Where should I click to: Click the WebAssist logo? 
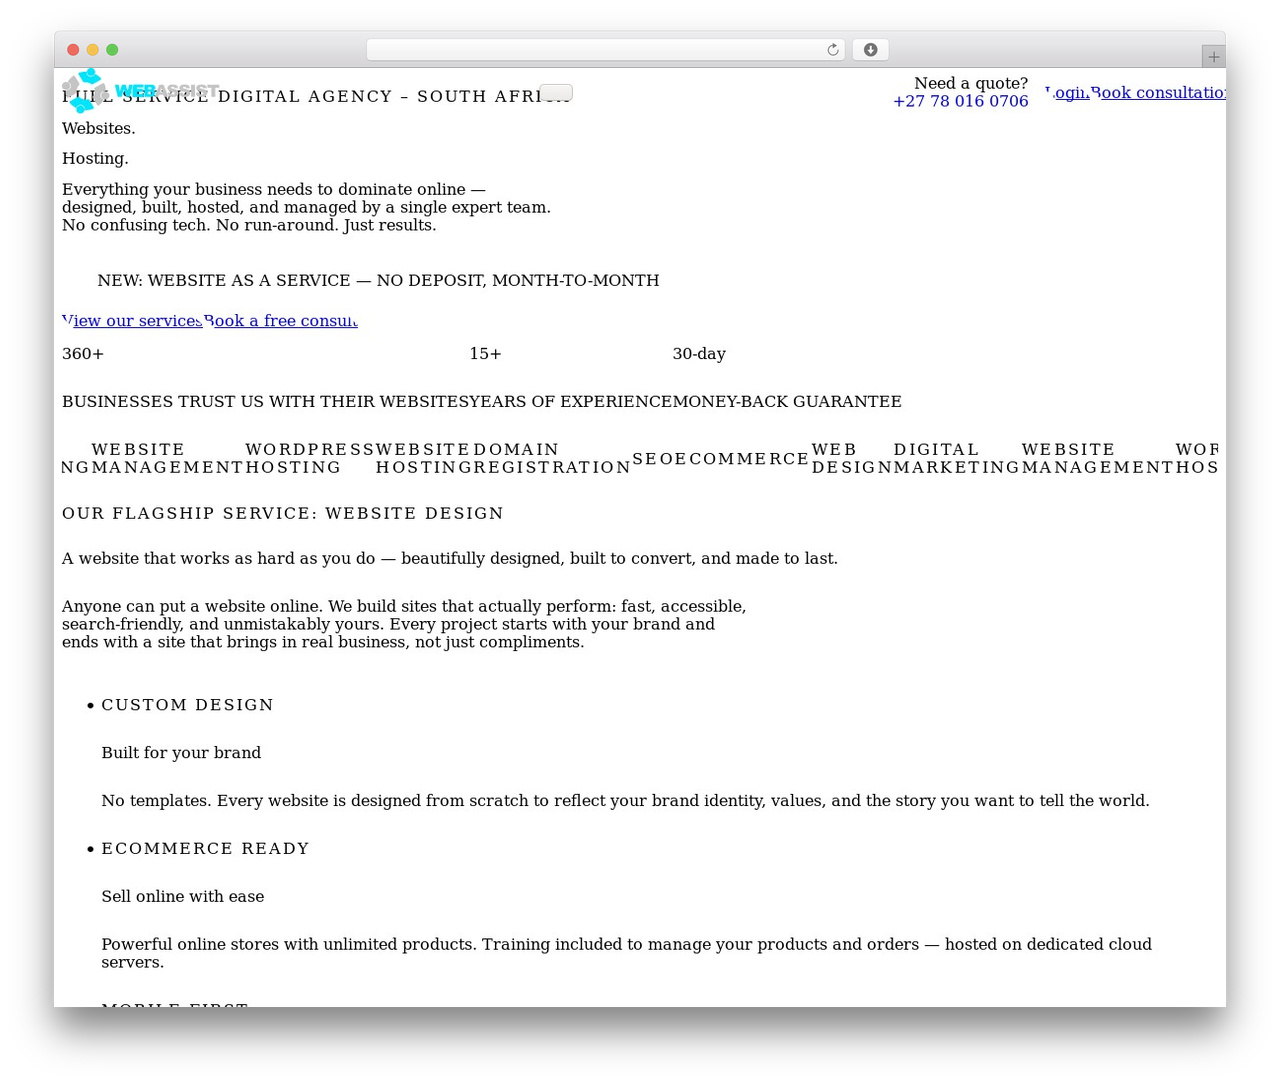(140, 90)
